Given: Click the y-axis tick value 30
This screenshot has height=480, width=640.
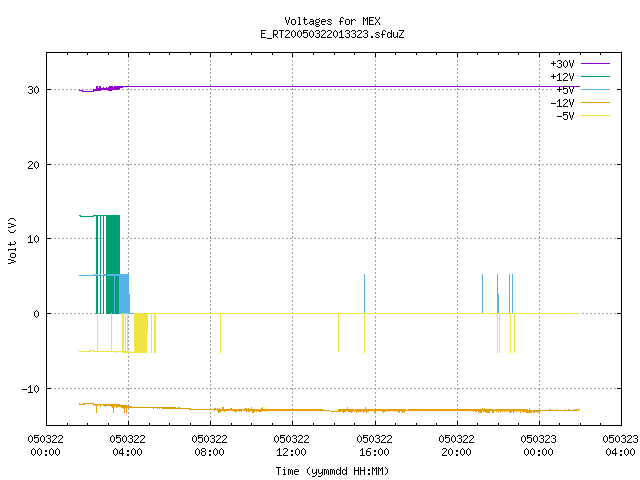Looking at the screenshot, I should [x=33, y=90].
